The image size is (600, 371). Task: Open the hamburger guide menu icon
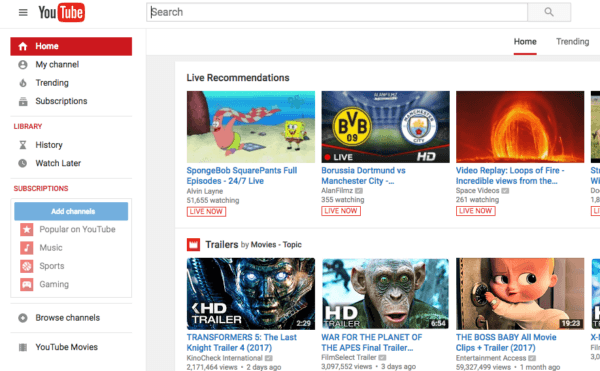[23, 12]
